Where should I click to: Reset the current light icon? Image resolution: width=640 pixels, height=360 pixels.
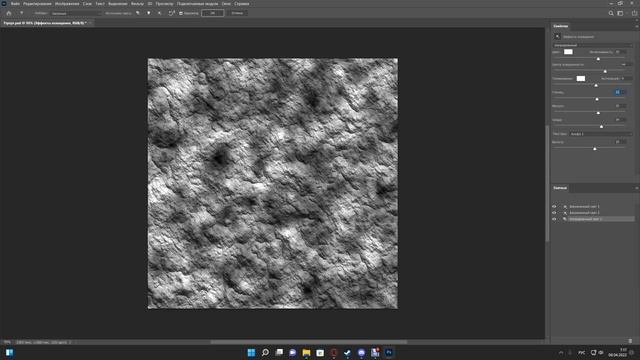pyautogui.click(x=172, y=13)
